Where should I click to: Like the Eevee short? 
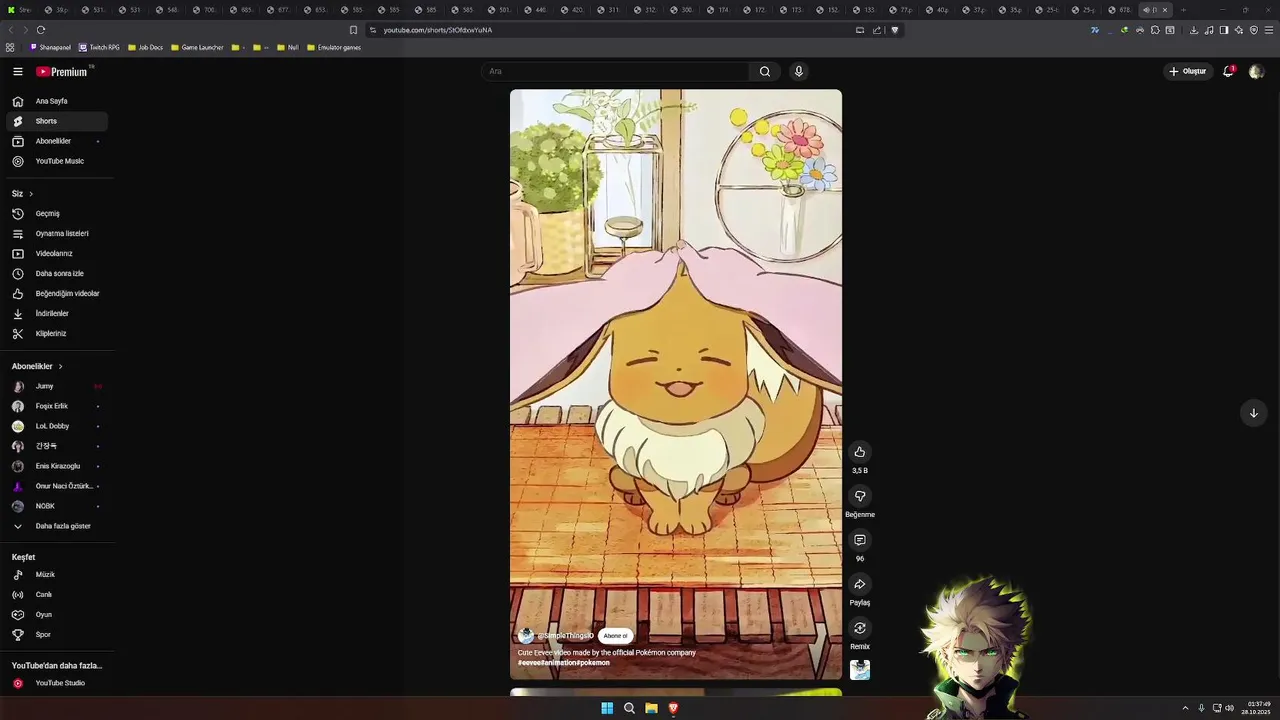tap(859, 452)
